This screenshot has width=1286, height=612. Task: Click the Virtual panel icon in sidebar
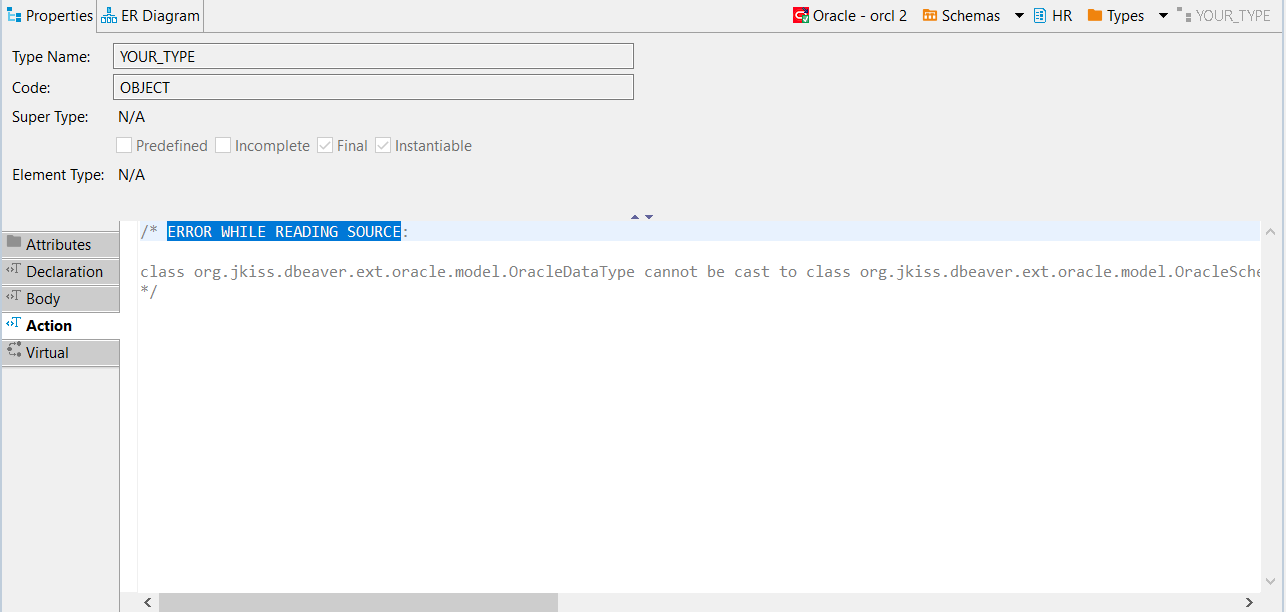pyautogui.click(x=13, y=351)
